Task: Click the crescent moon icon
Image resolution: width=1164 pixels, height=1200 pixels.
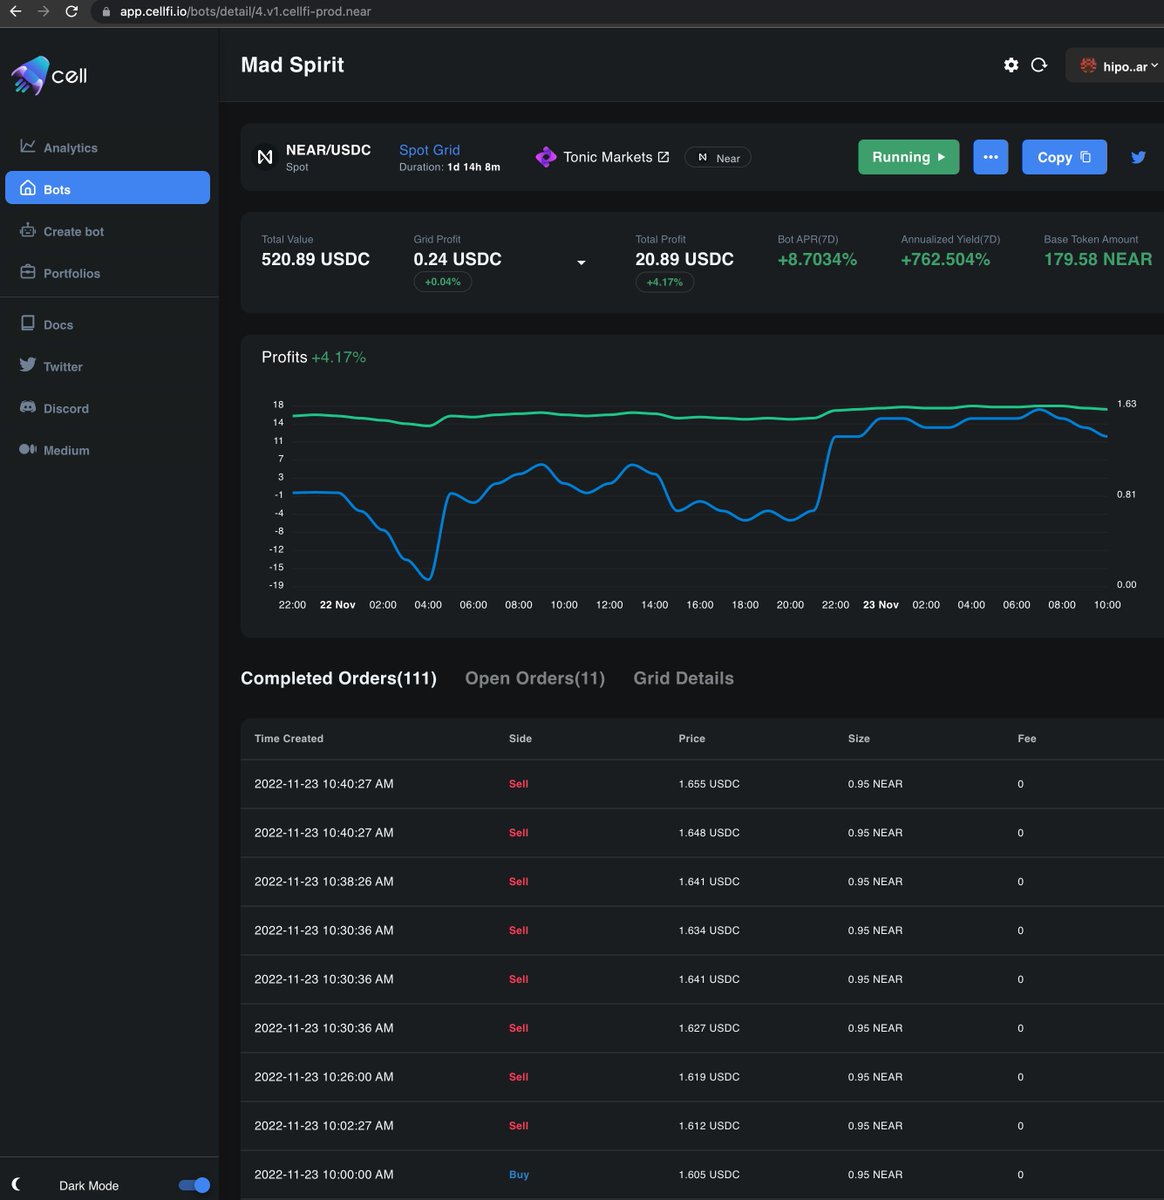Action: tap(16, 1184)
